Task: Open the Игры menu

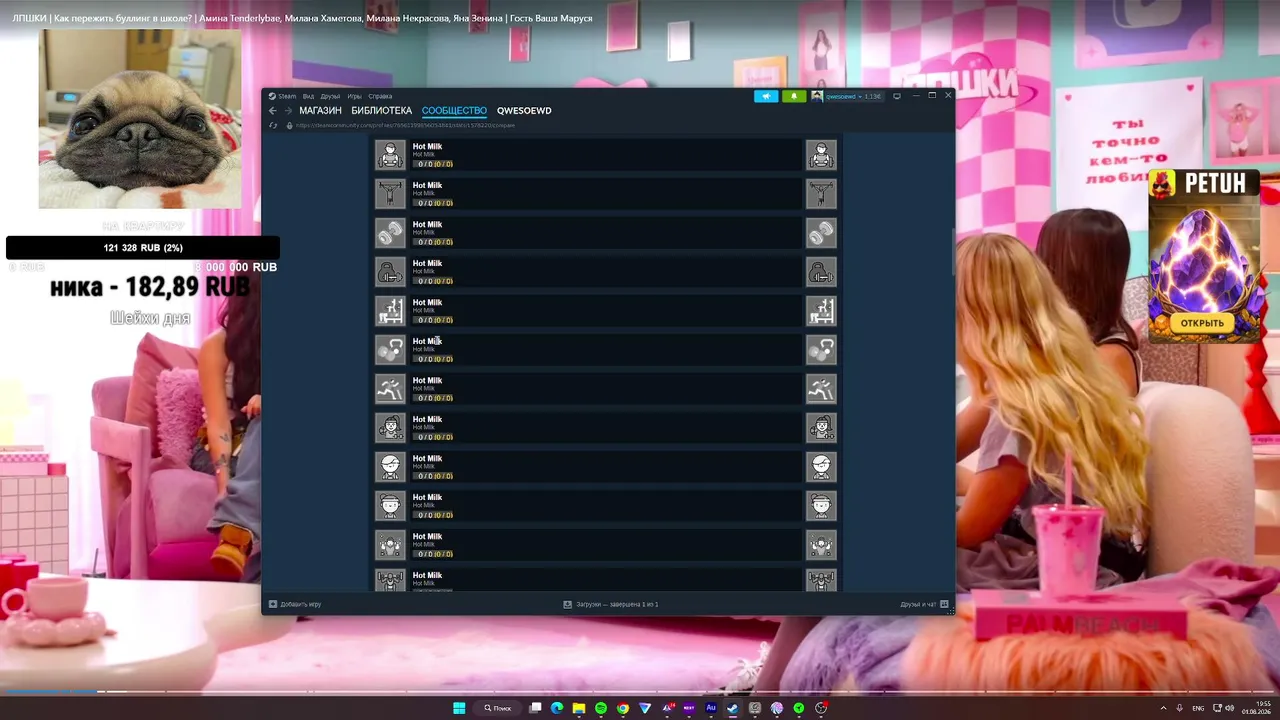Action: point(354,96)
